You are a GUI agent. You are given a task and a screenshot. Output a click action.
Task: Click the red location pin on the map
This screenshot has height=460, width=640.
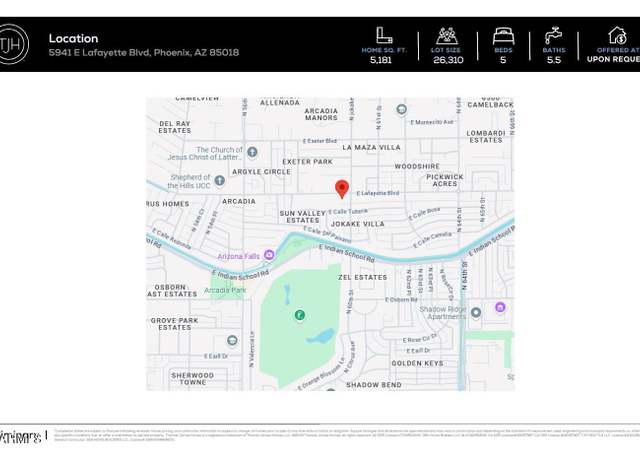(342, 189)
